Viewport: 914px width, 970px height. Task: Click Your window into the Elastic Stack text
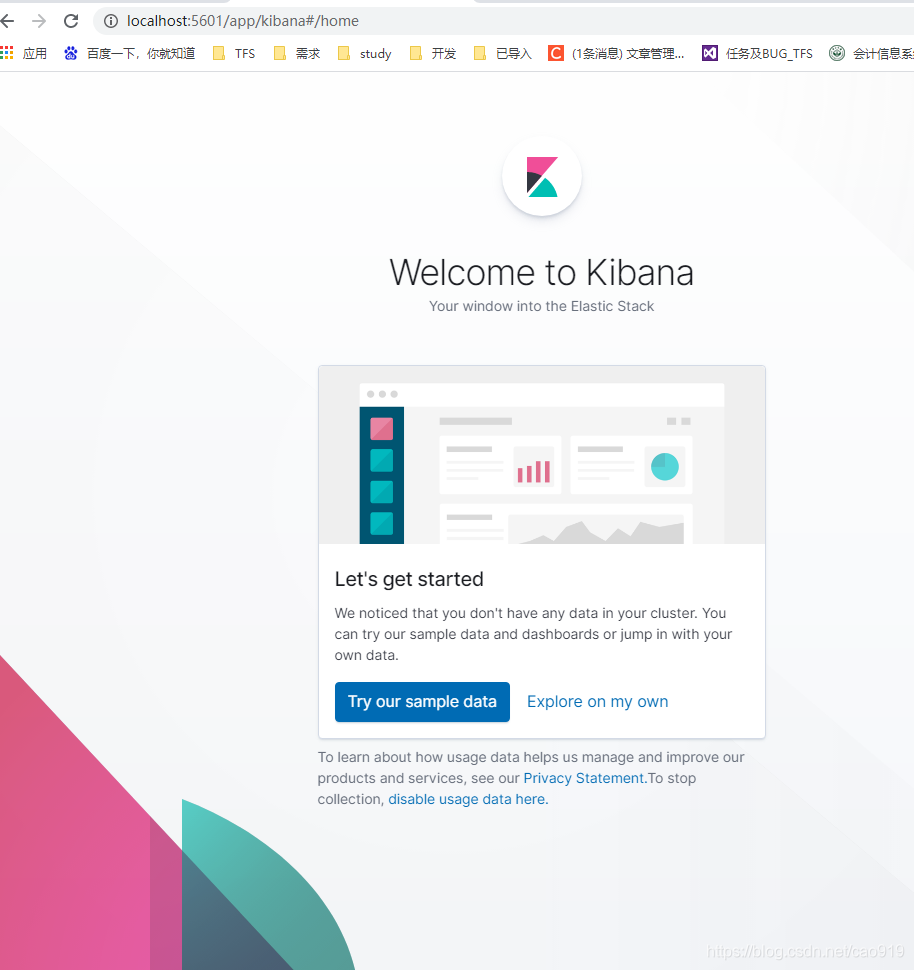coord(541,306)
